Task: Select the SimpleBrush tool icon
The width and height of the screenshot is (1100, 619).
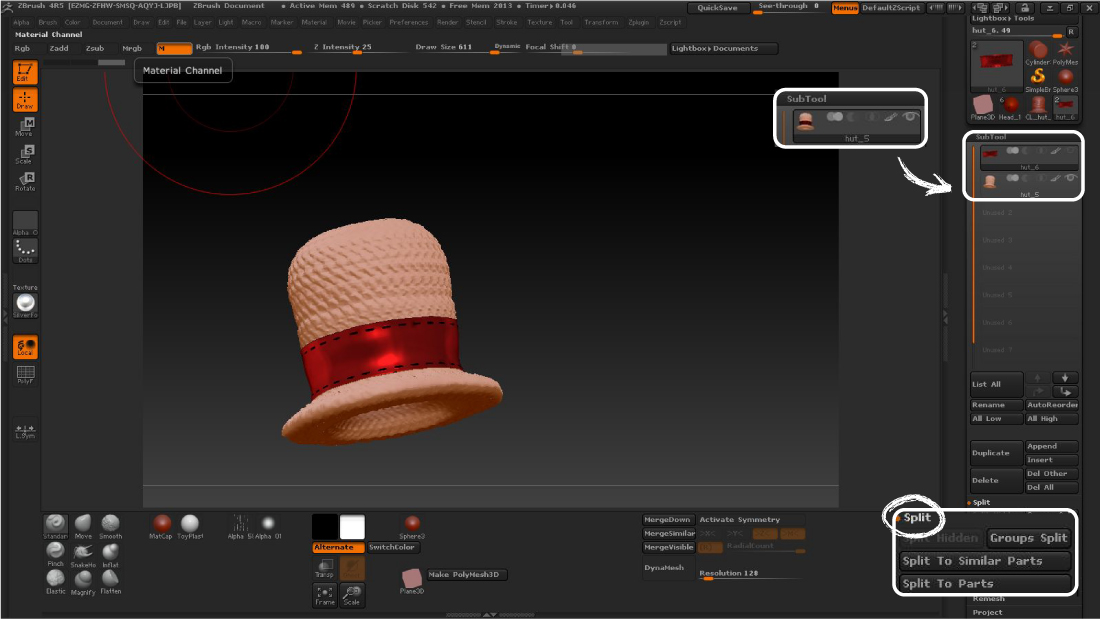Action: tap(1036, 77)
